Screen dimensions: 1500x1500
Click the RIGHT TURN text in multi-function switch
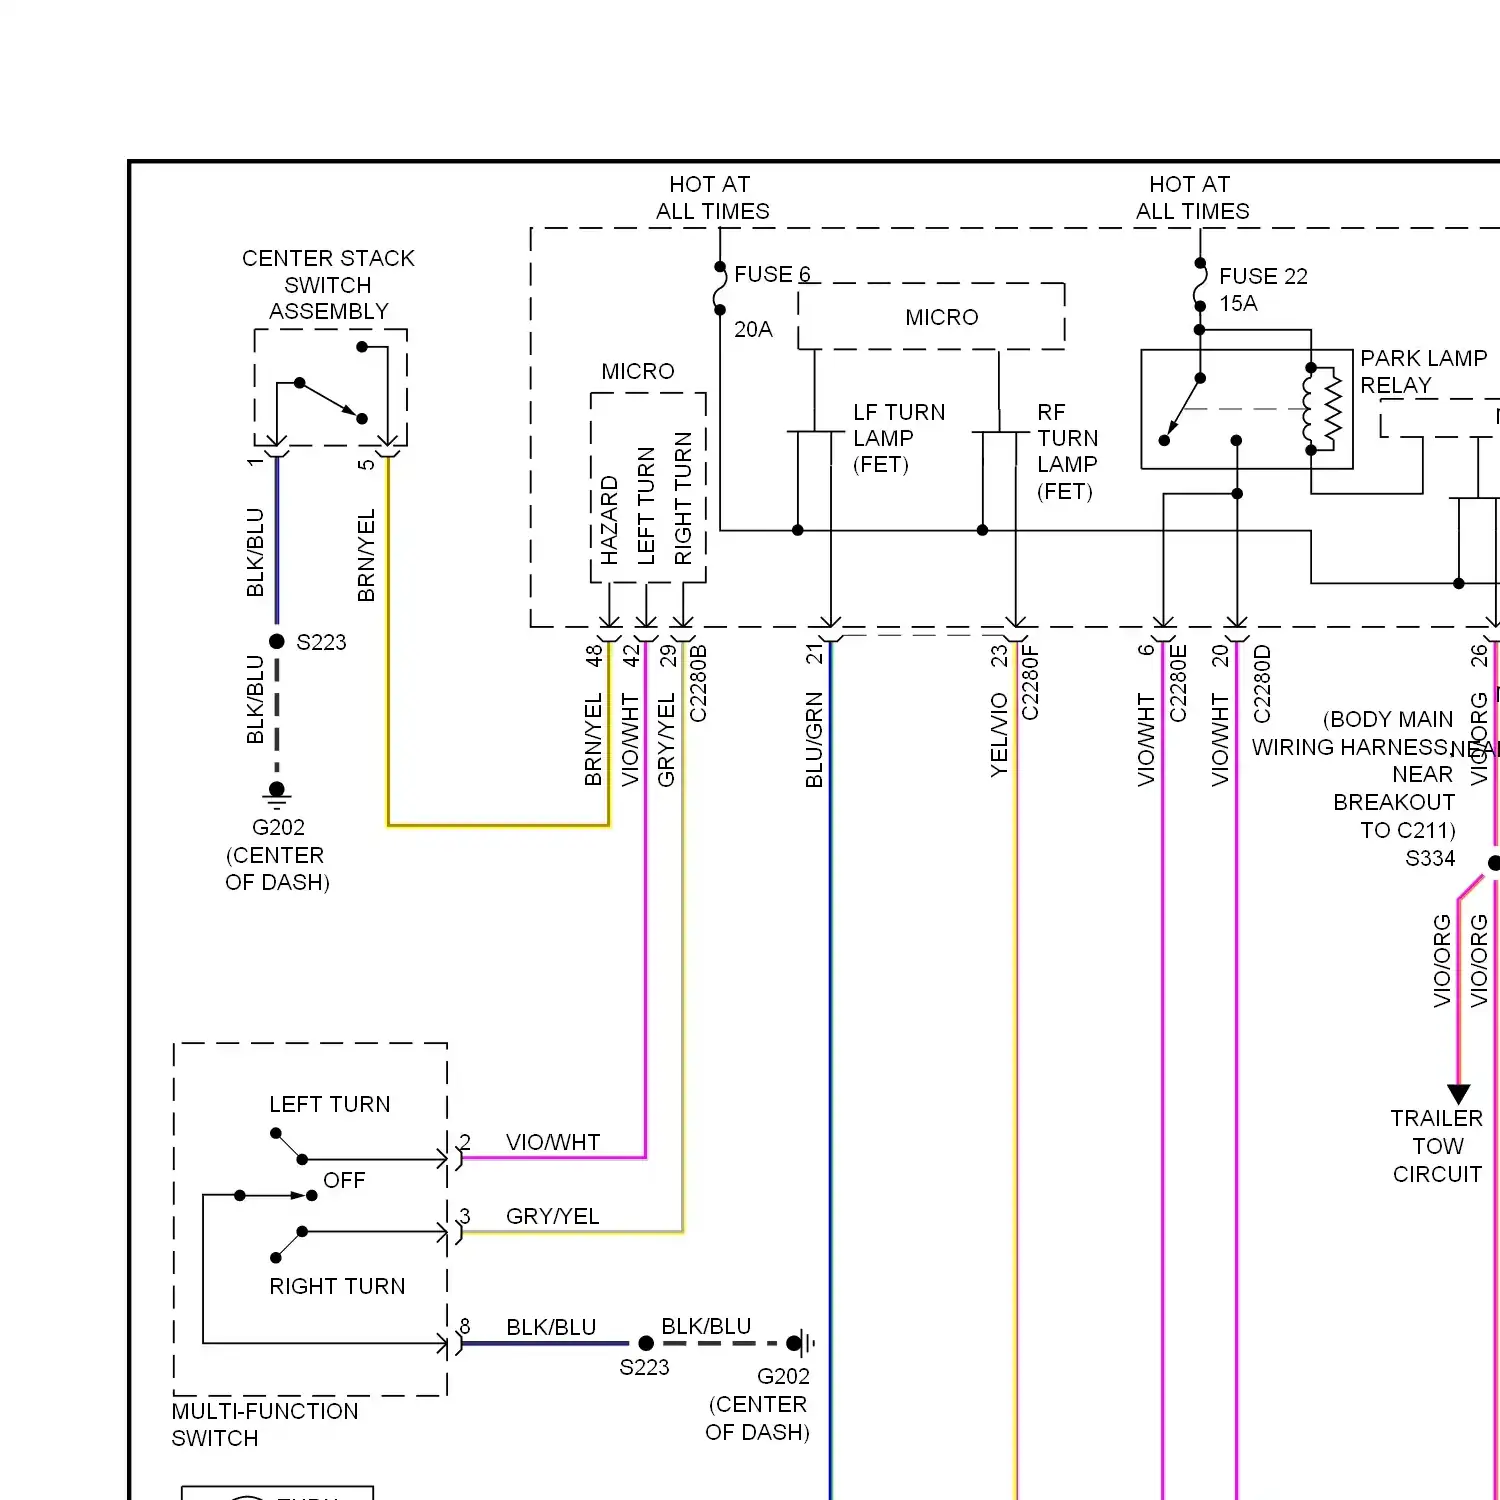(337, 1286)
